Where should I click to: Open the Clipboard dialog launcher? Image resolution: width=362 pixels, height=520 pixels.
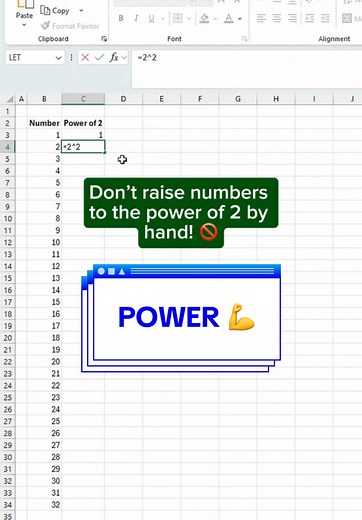tap(104, 39)
